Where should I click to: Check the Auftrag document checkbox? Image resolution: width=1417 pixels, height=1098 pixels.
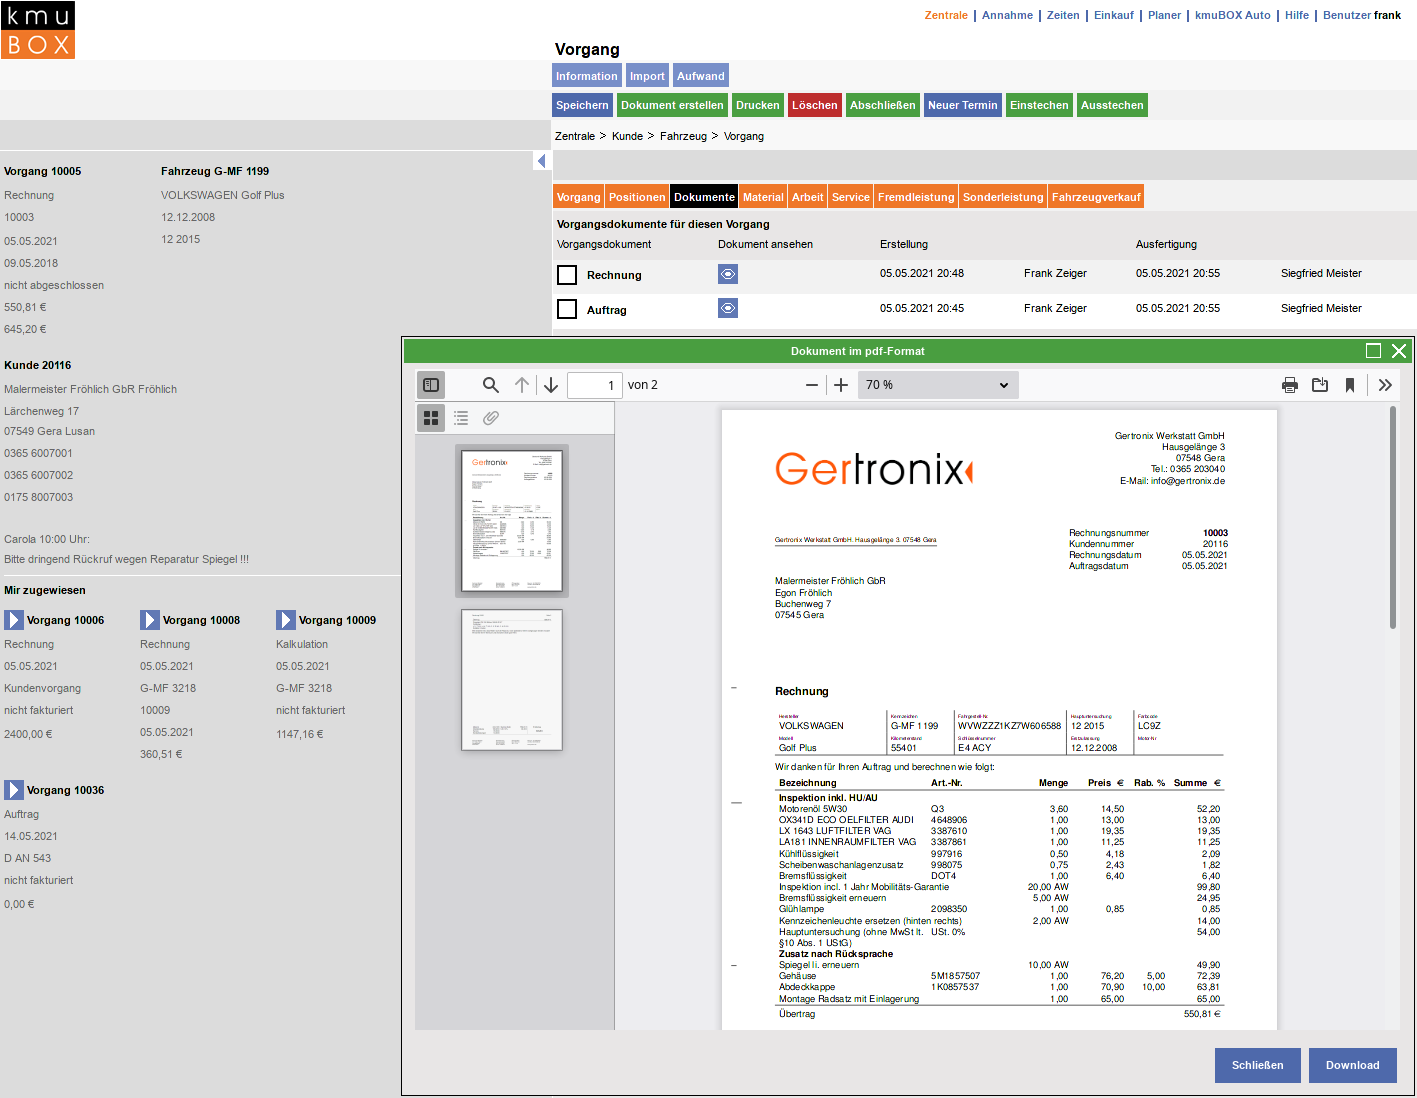coord(567,309)
